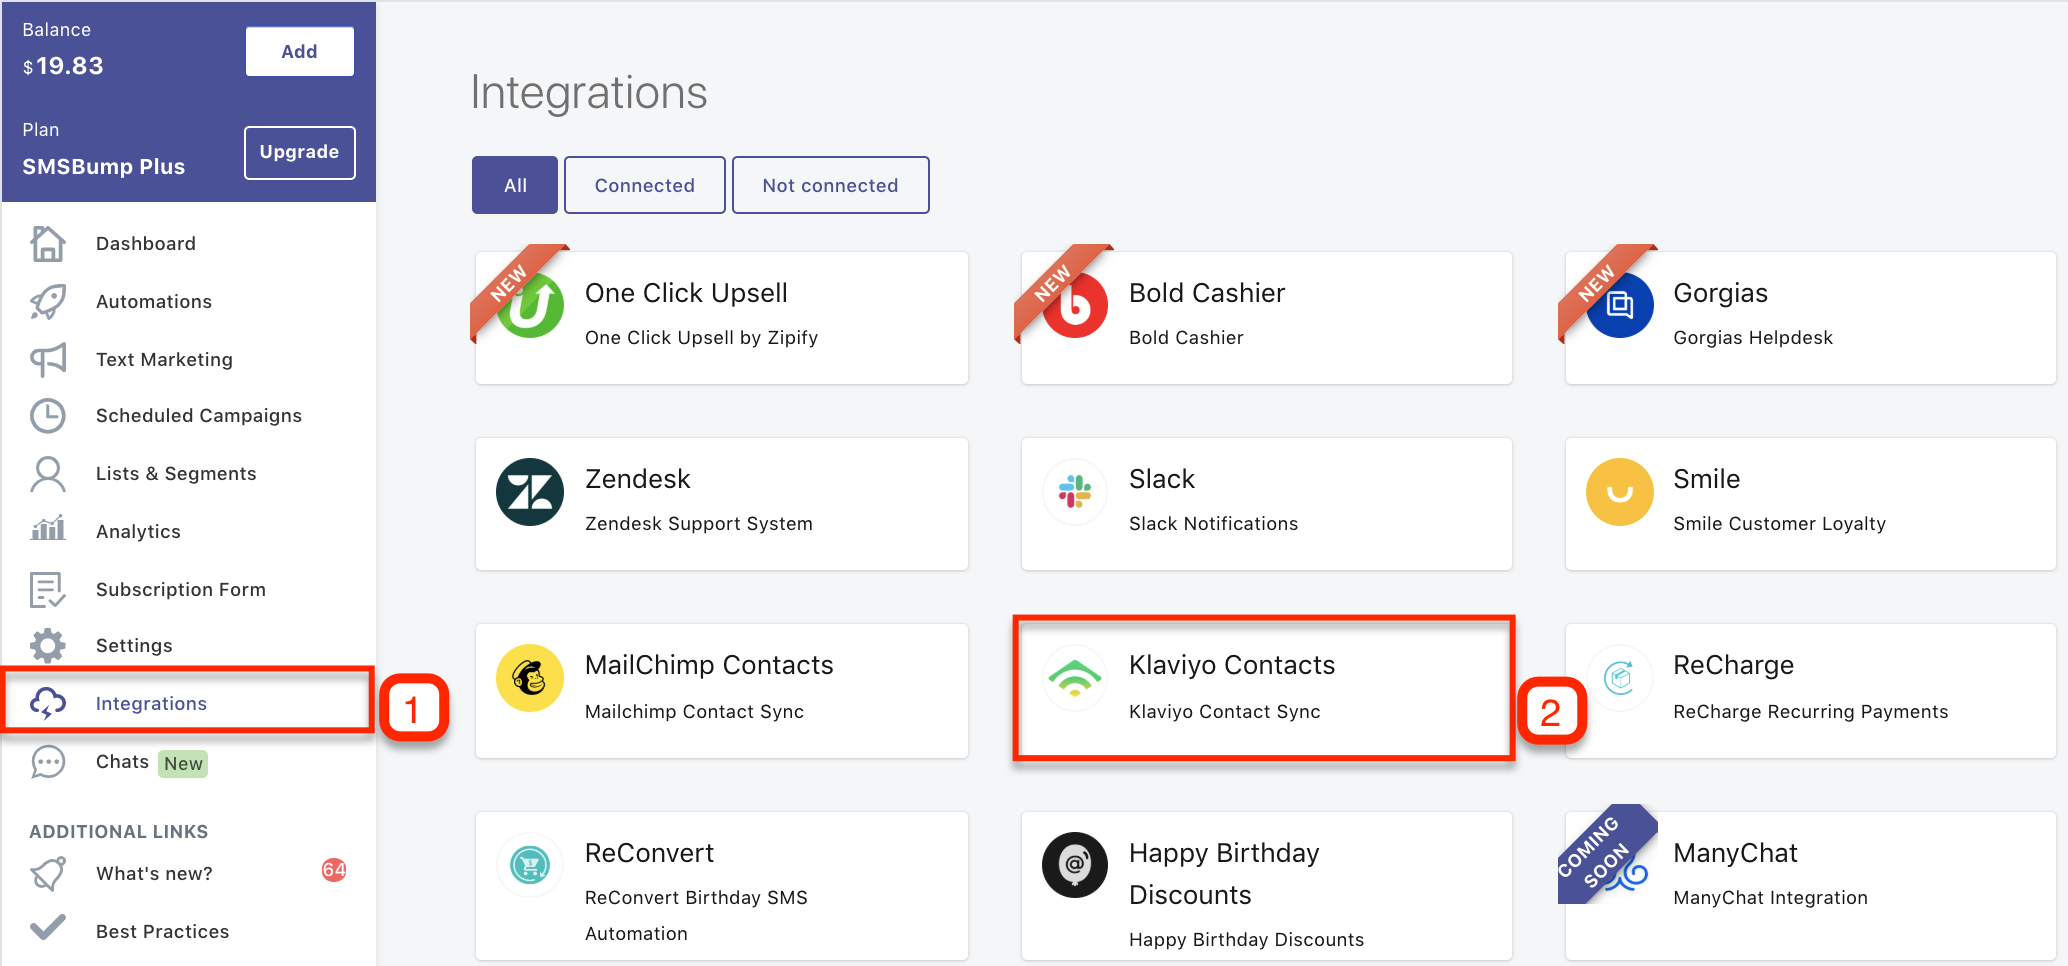Click ReConvert Birthday SMS Automation text
2068x966 pixels.
(696, 916)
